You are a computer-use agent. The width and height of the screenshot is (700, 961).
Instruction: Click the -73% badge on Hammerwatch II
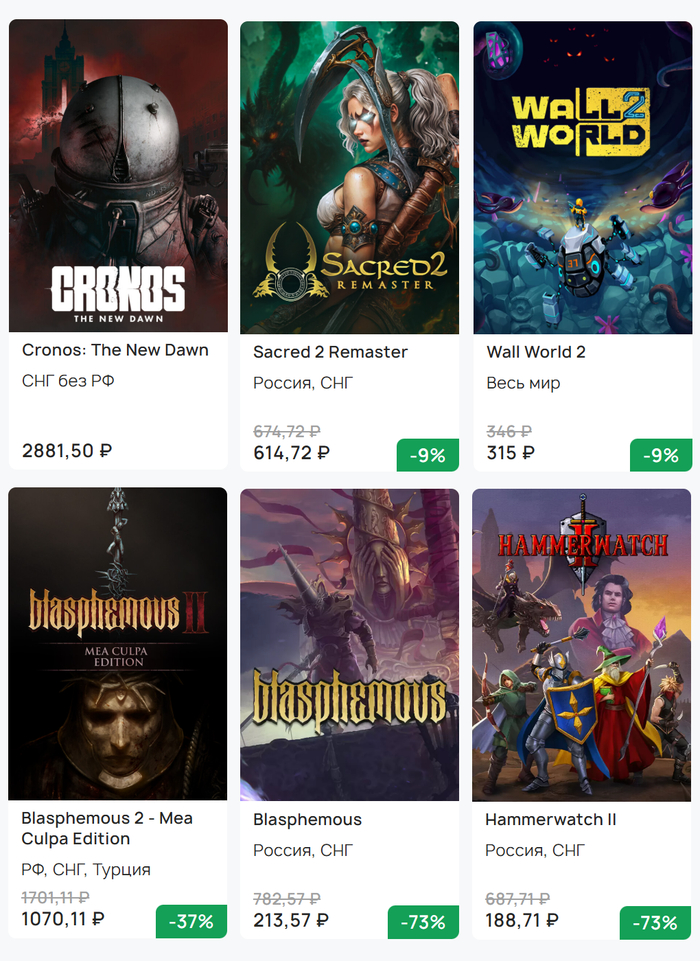coord(655,922)
